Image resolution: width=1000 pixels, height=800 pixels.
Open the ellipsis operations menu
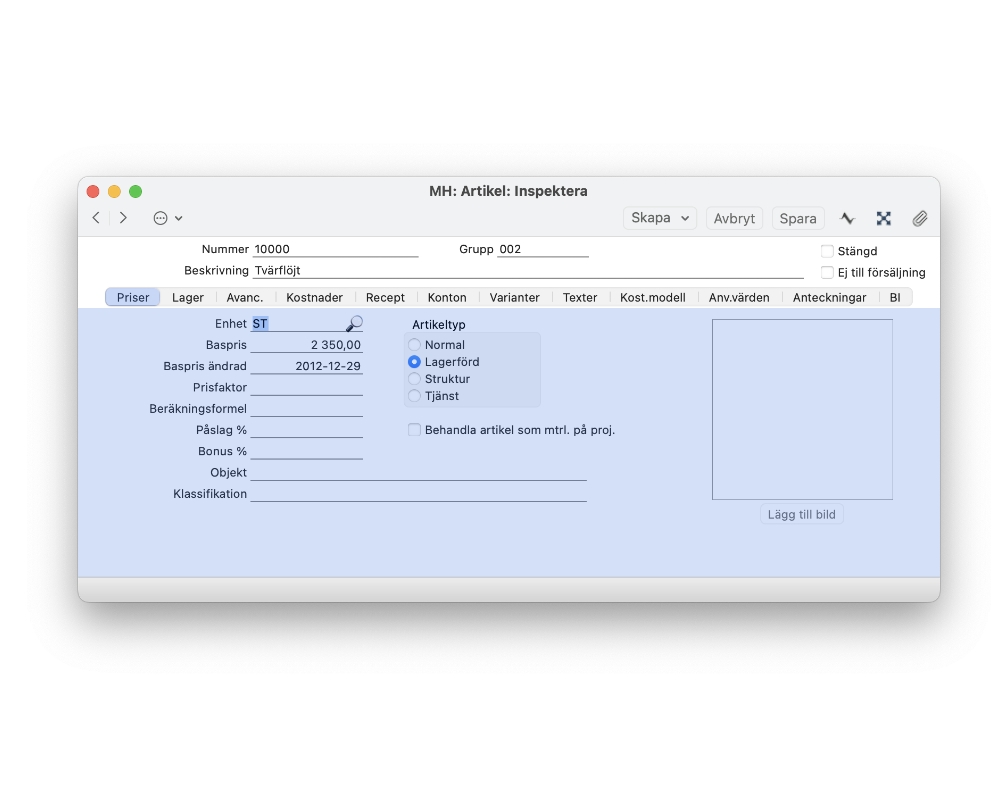click(x=168, y=218)
